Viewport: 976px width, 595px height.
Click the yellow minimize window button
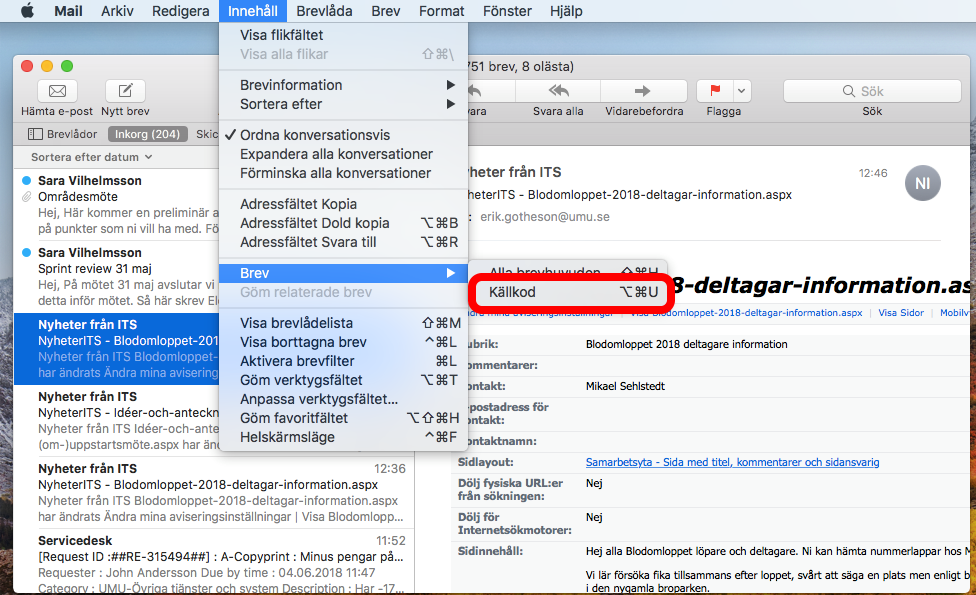coord(47,66)
